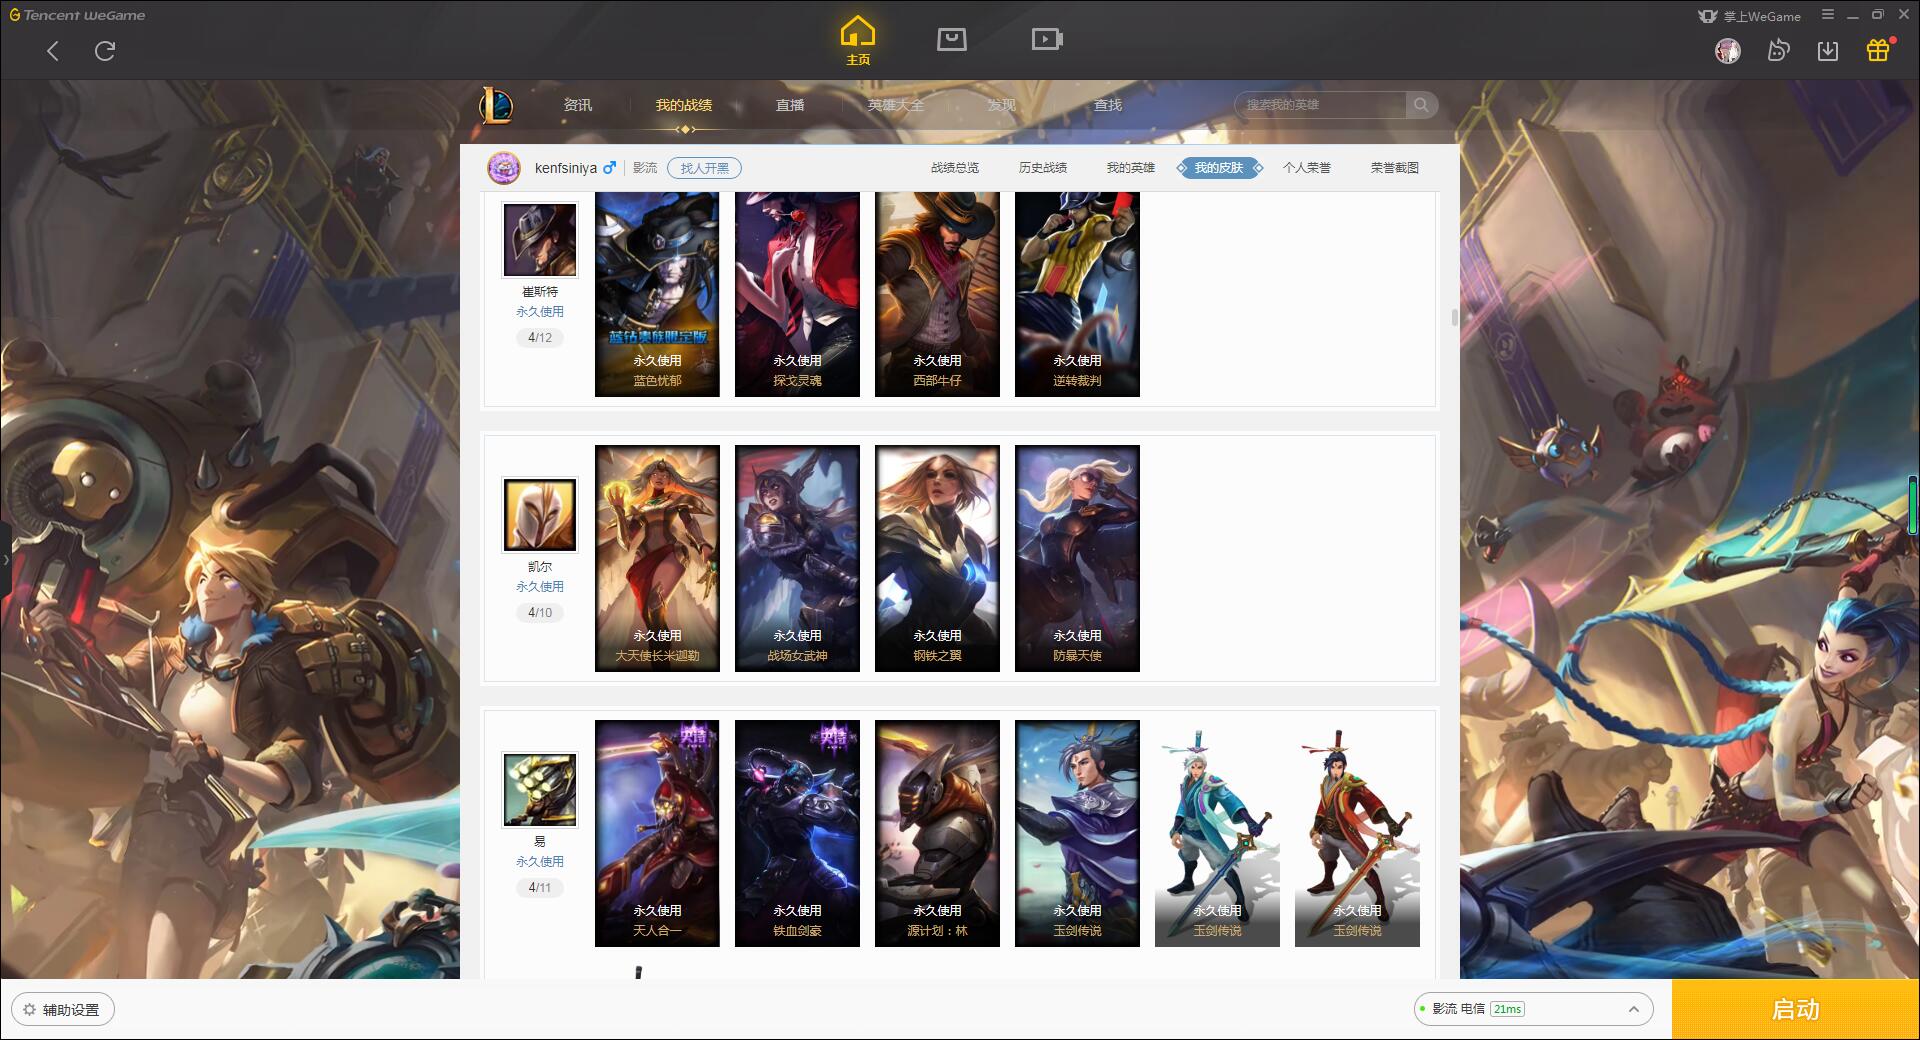The width and height of the screenshot is (1920, 1040).
Task: Switch to the 查找 tab
Action: (1108, 105)
